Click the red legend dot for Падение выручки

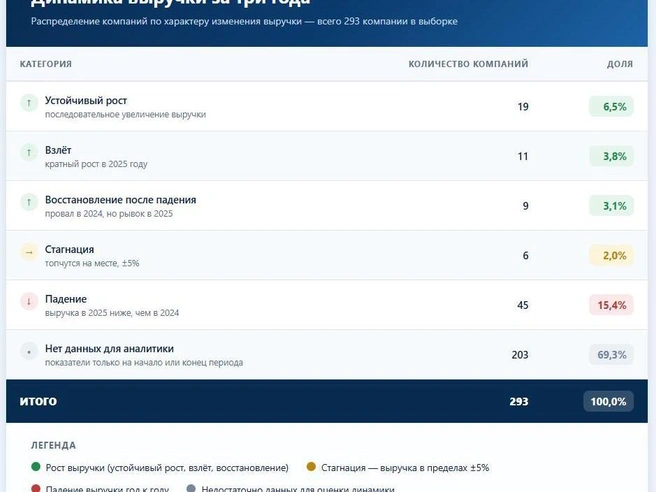pos(36,488)
